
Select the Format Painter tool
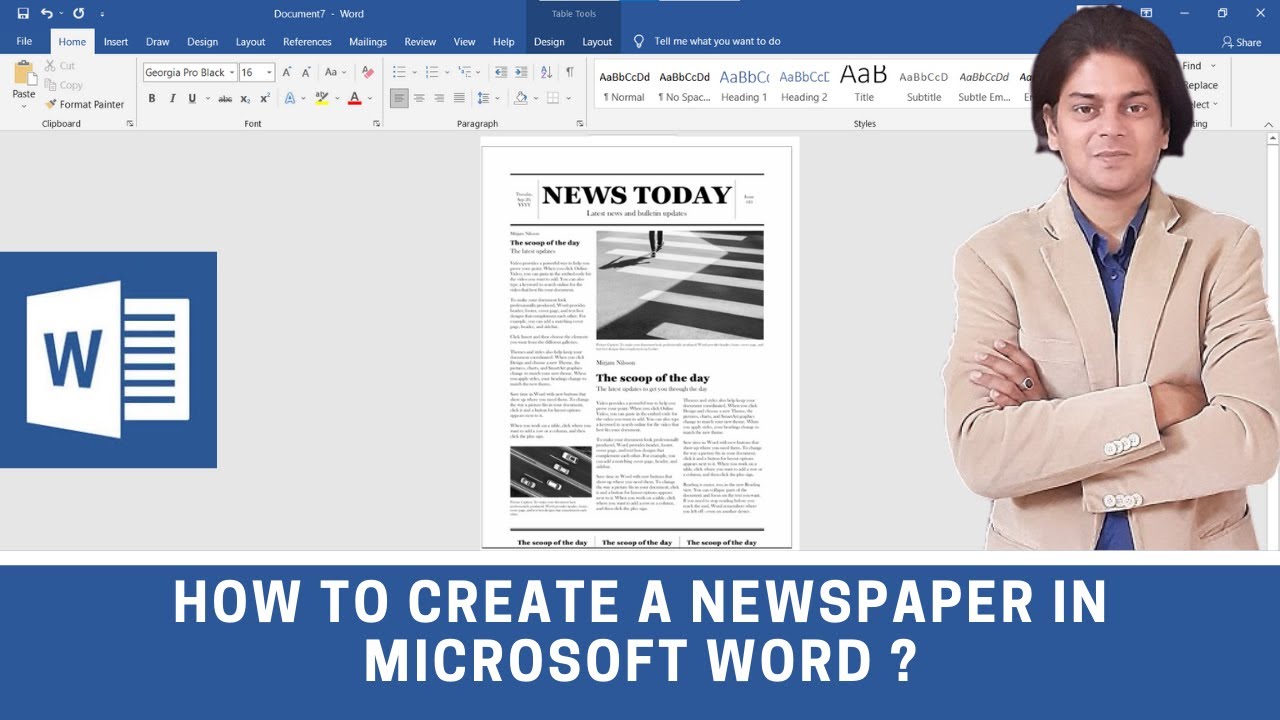[x=84, y=104]
